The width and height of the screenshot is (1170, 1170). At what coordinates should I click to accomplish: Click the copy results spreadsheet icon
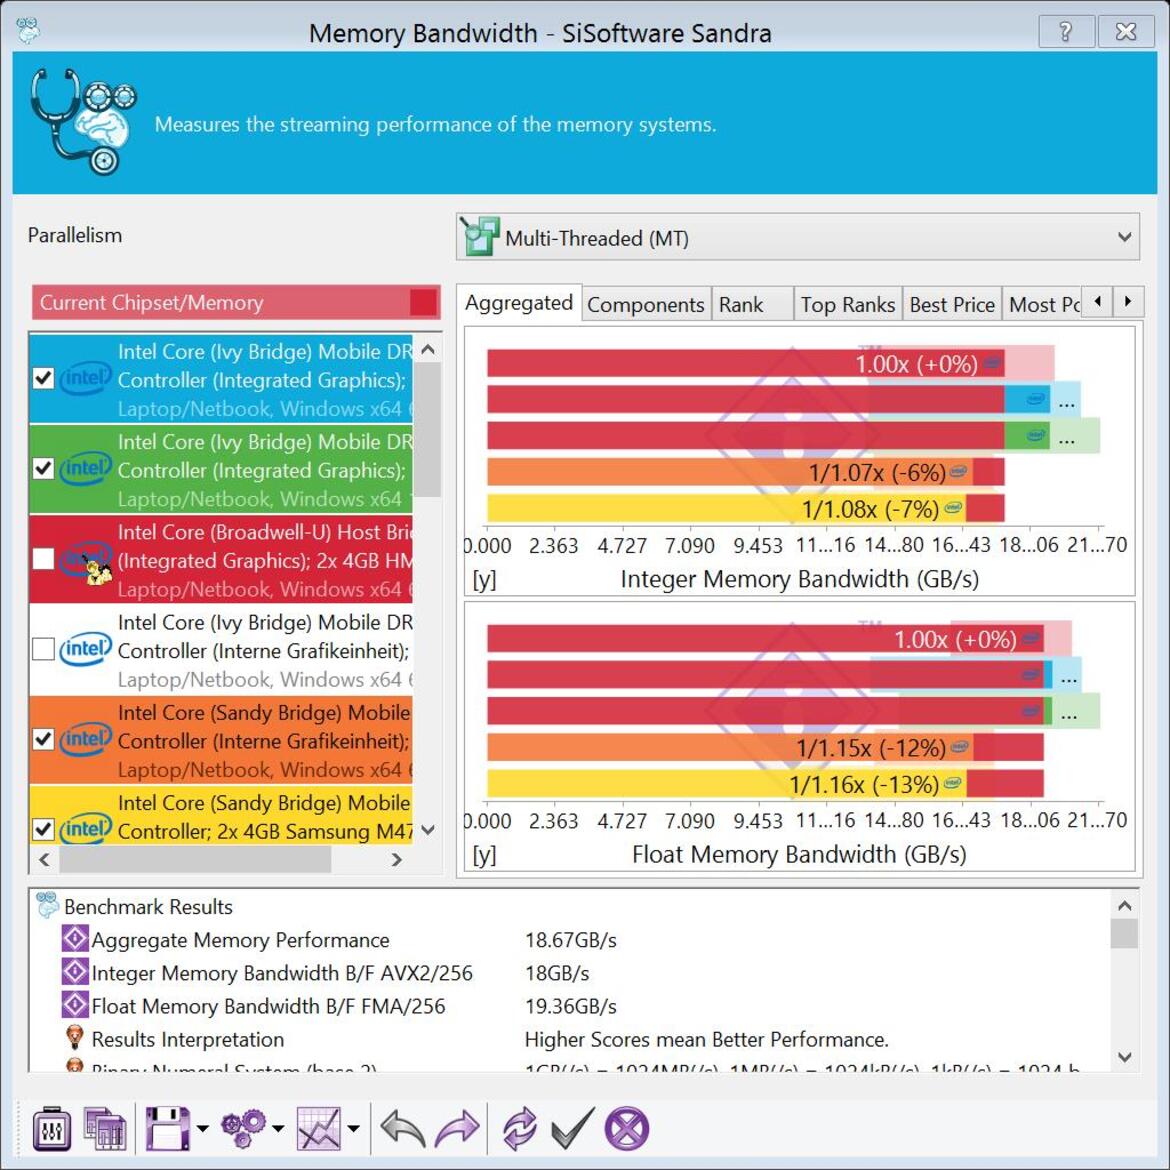(104, 1128)
